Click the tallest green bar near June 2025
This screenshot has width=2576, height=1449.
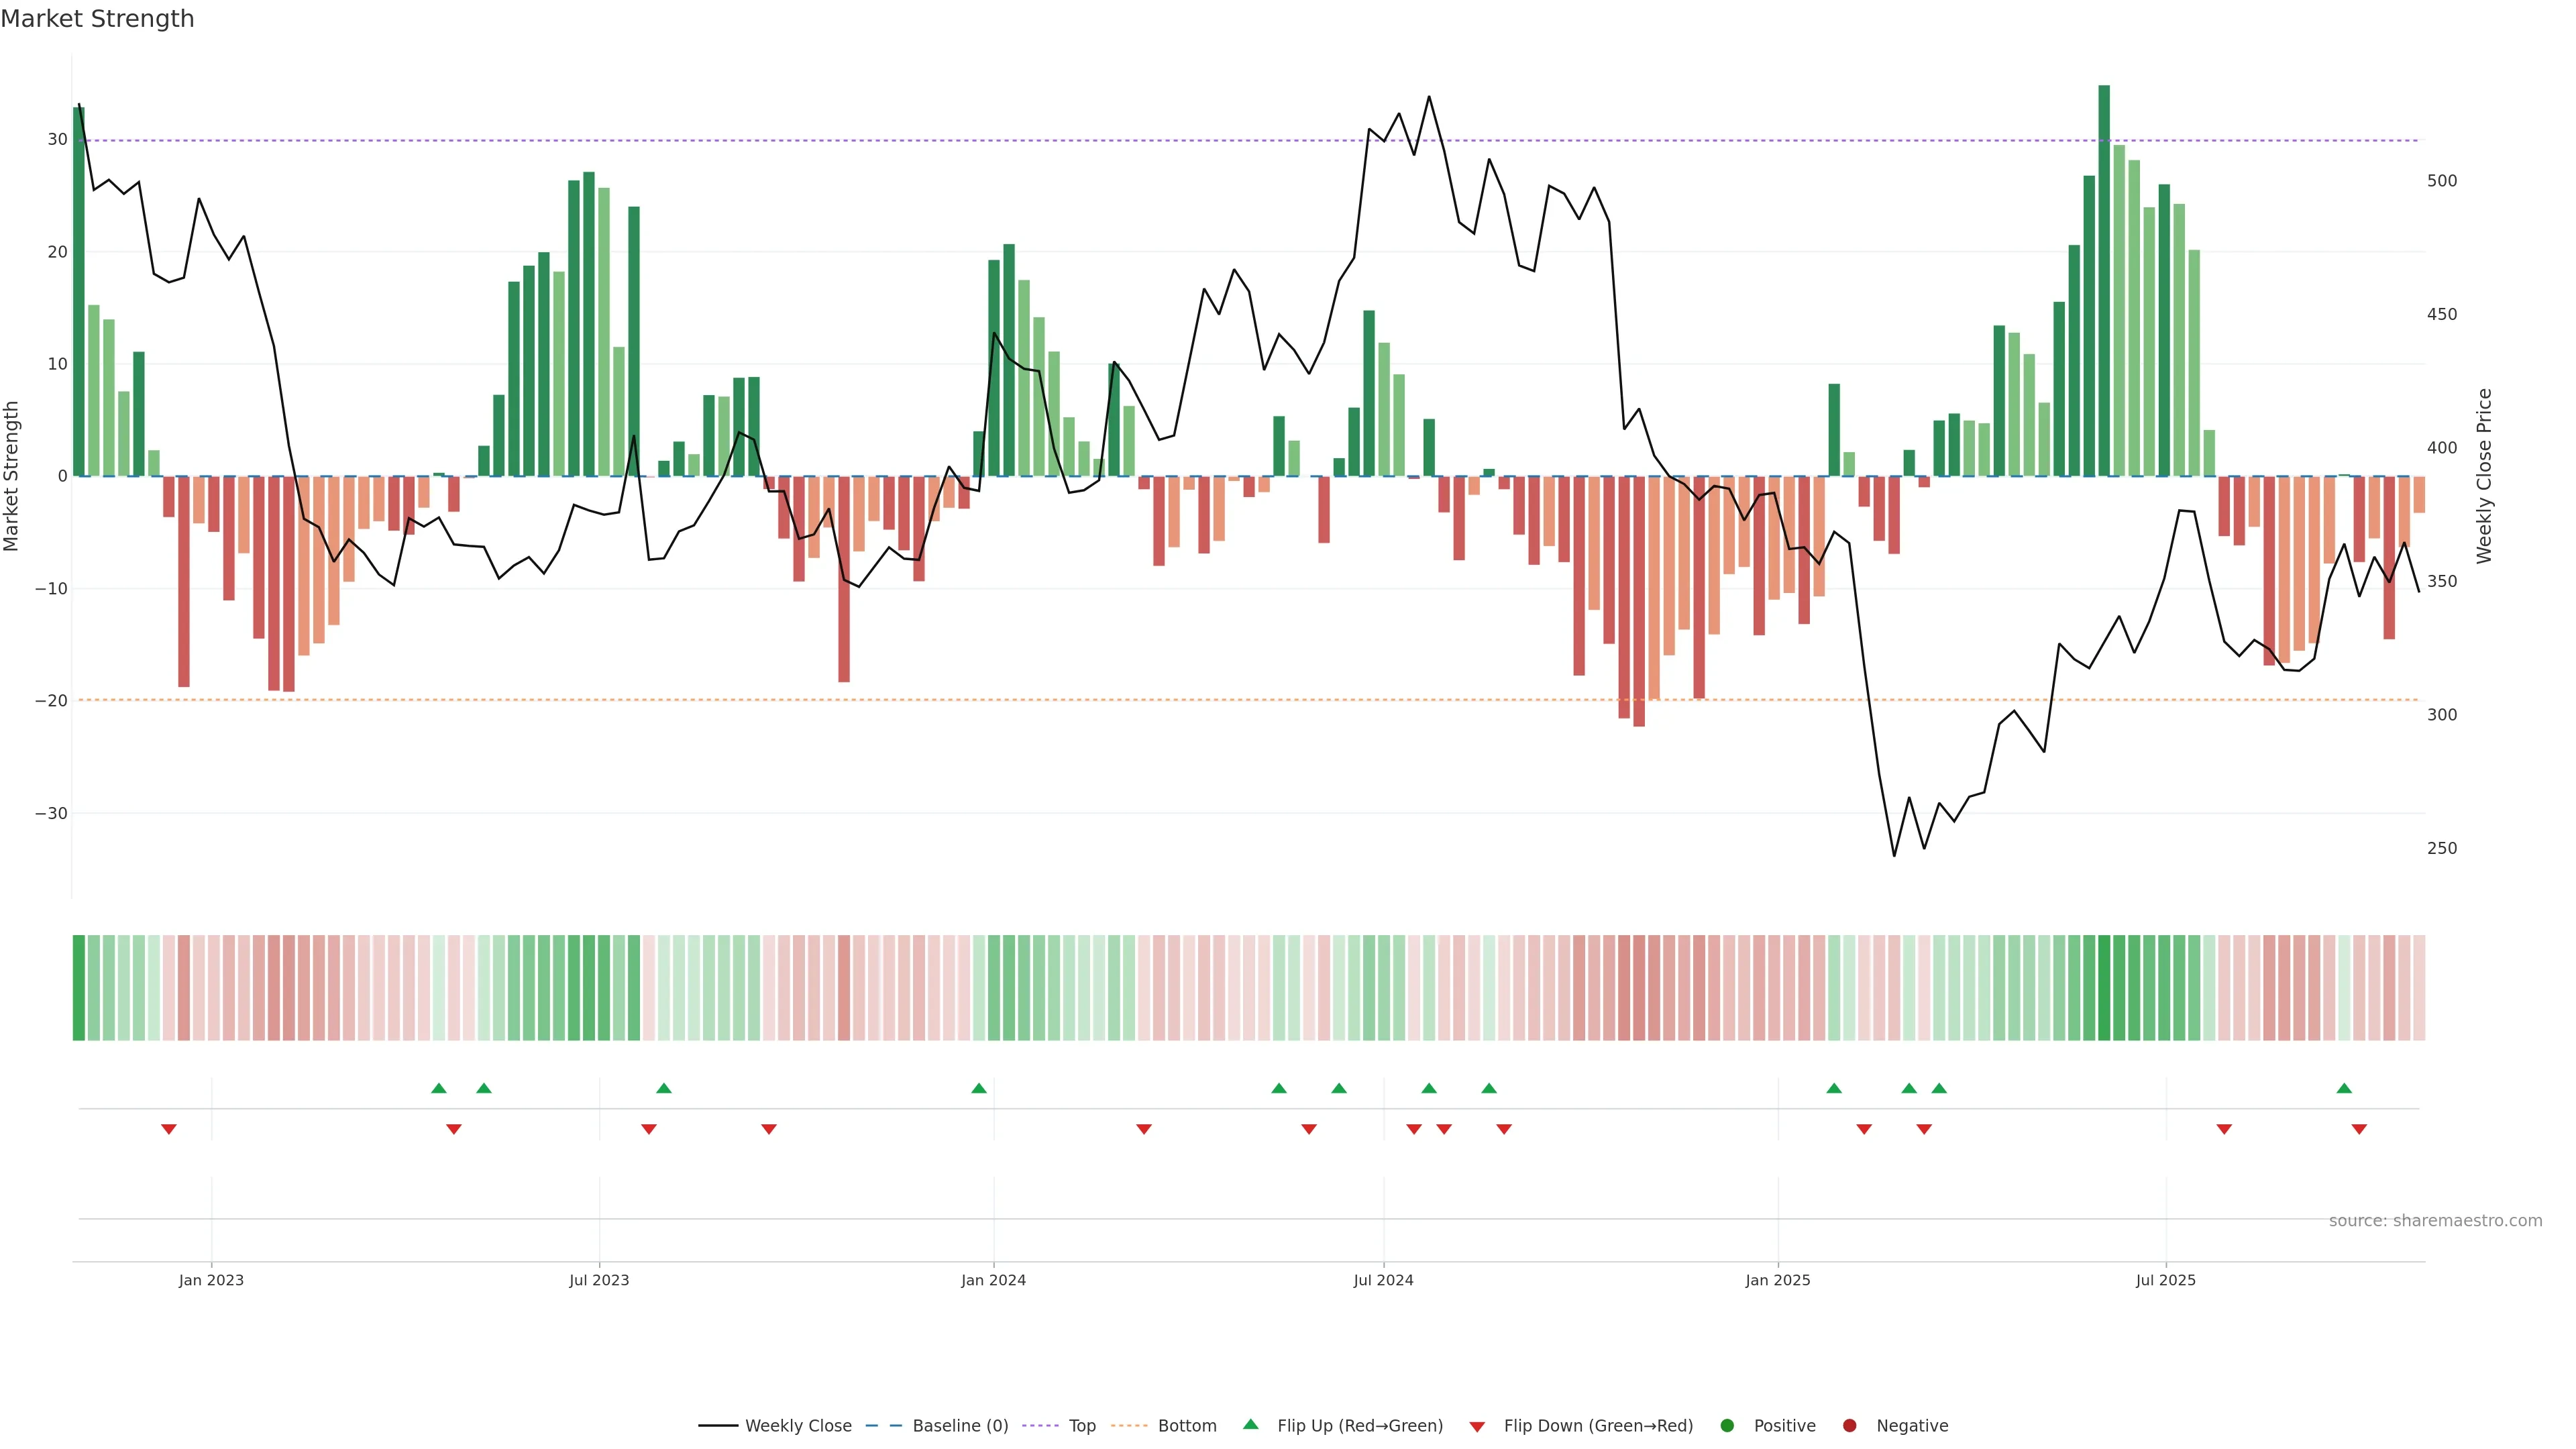(x=2104, y=280)
